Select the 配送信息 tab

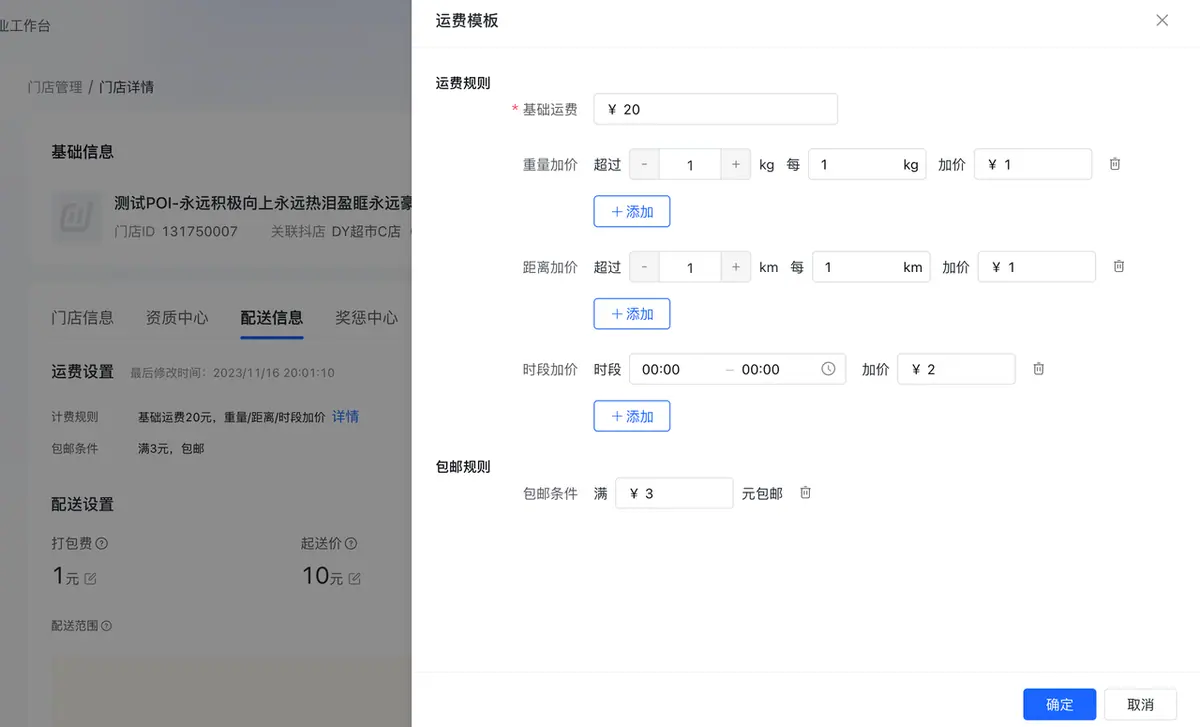coord(272,318)
